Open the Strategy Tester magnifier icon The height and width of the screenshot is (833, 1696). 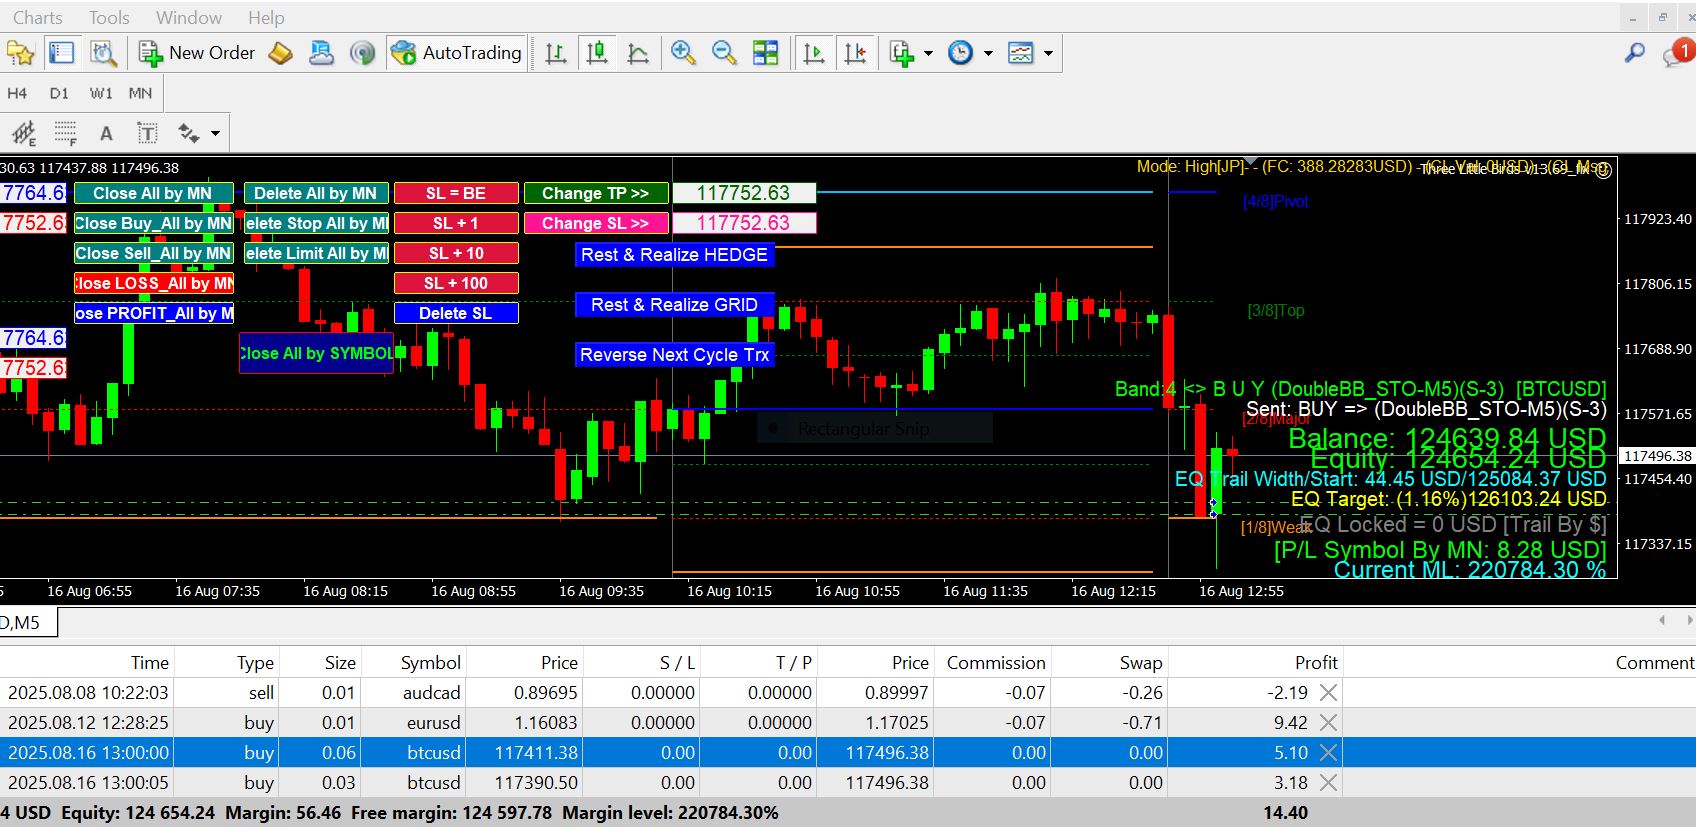click(x=103, y=53)
